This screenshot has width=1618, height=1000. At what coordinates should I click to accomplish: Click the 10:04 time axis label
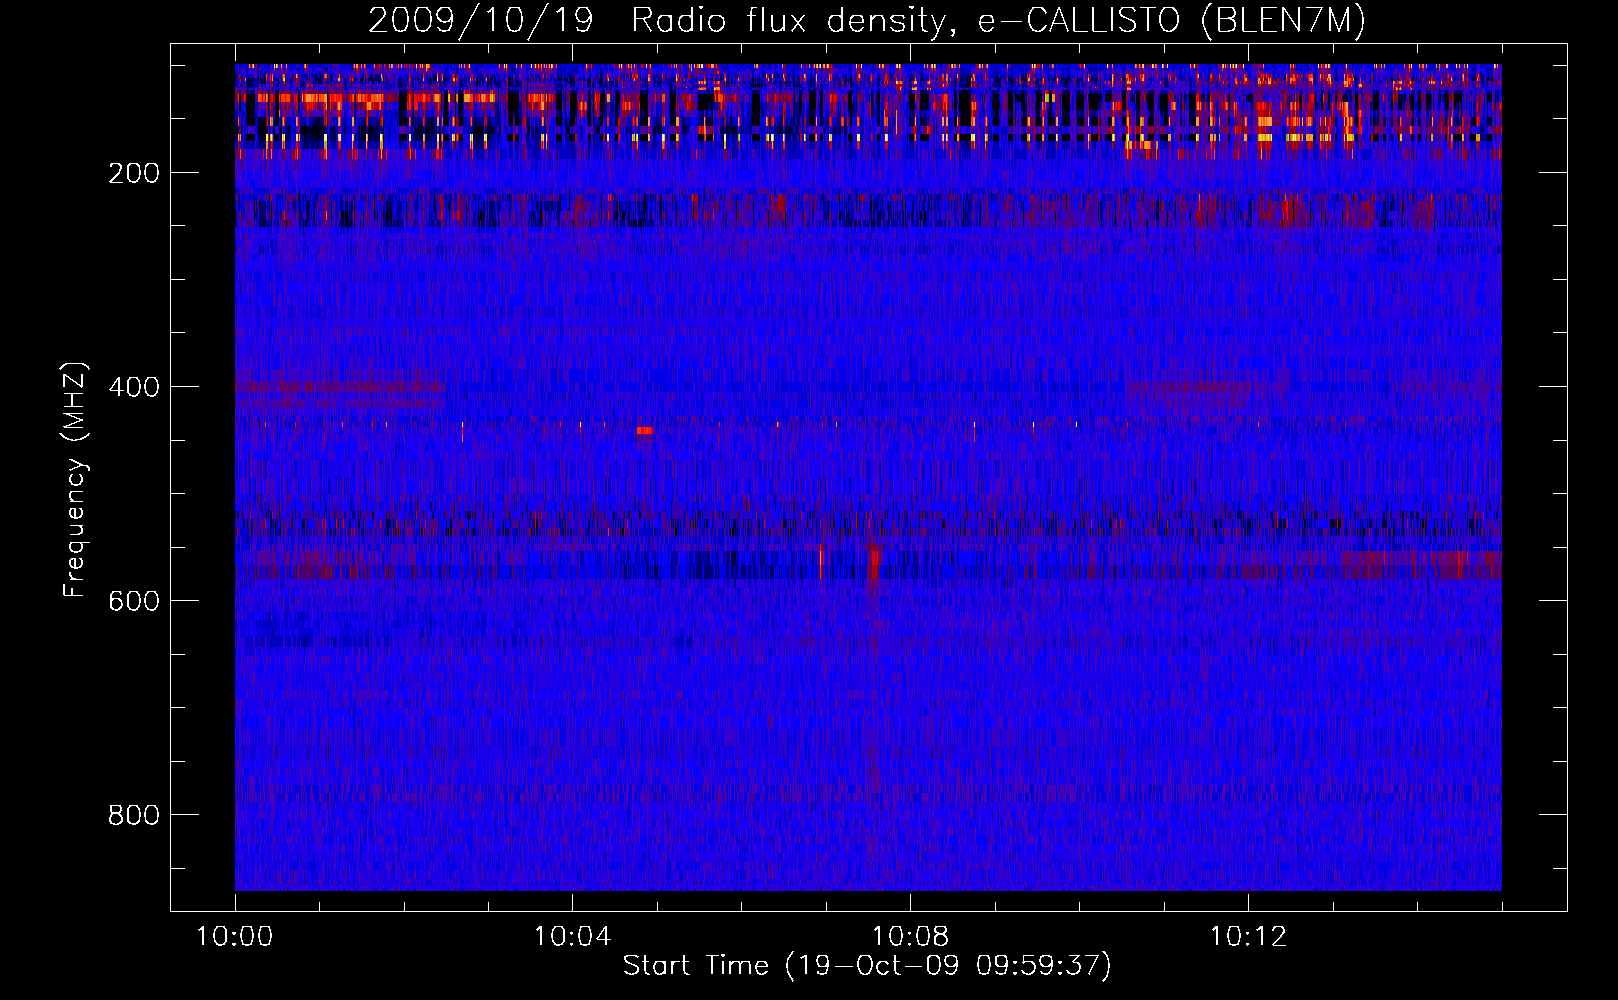(x=572, y=937)
